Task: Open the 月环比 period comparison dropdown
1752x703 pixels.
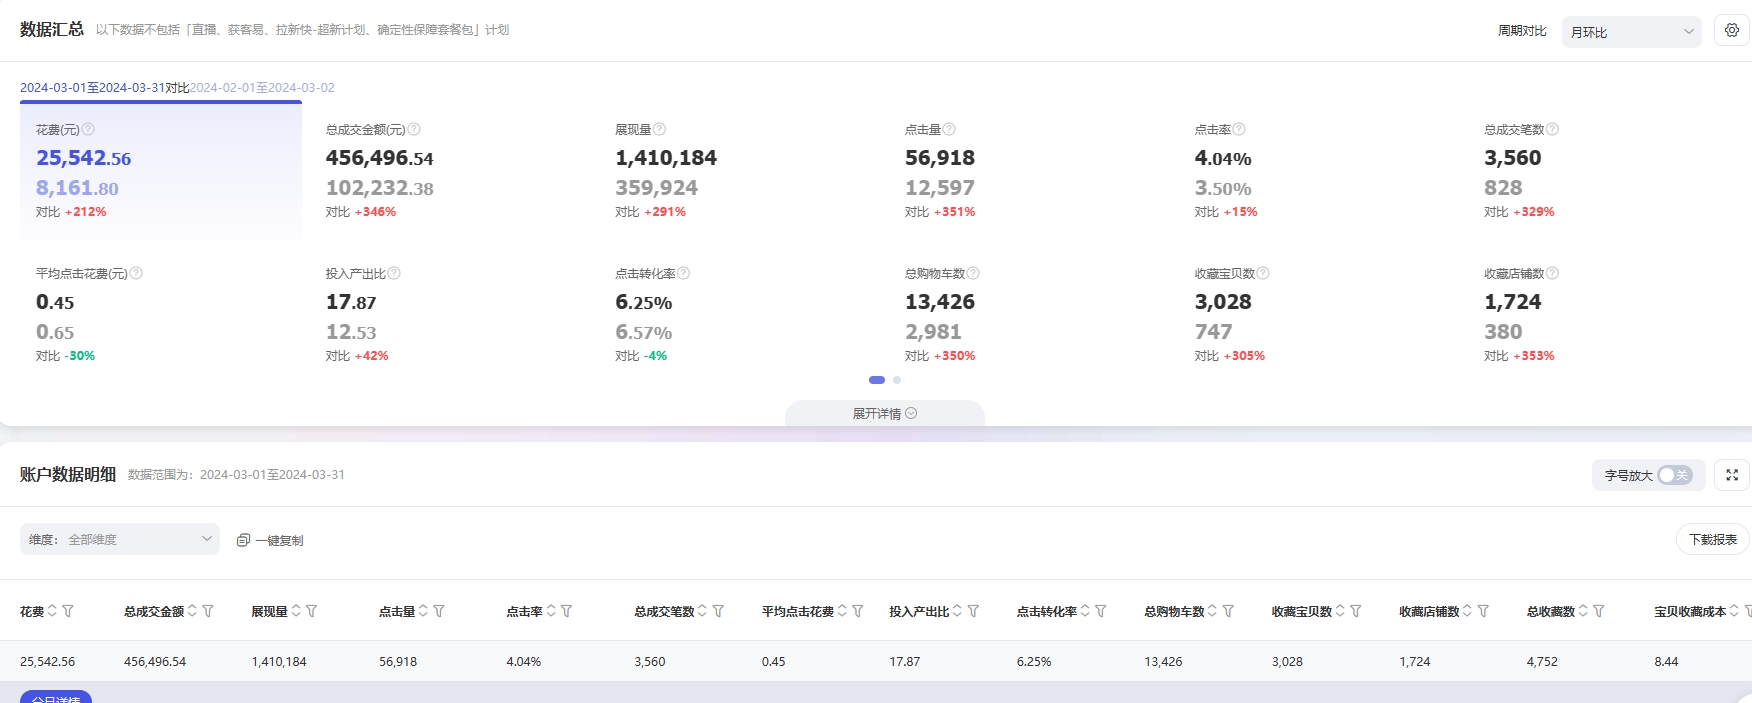Action: (x=1631, y=32)
